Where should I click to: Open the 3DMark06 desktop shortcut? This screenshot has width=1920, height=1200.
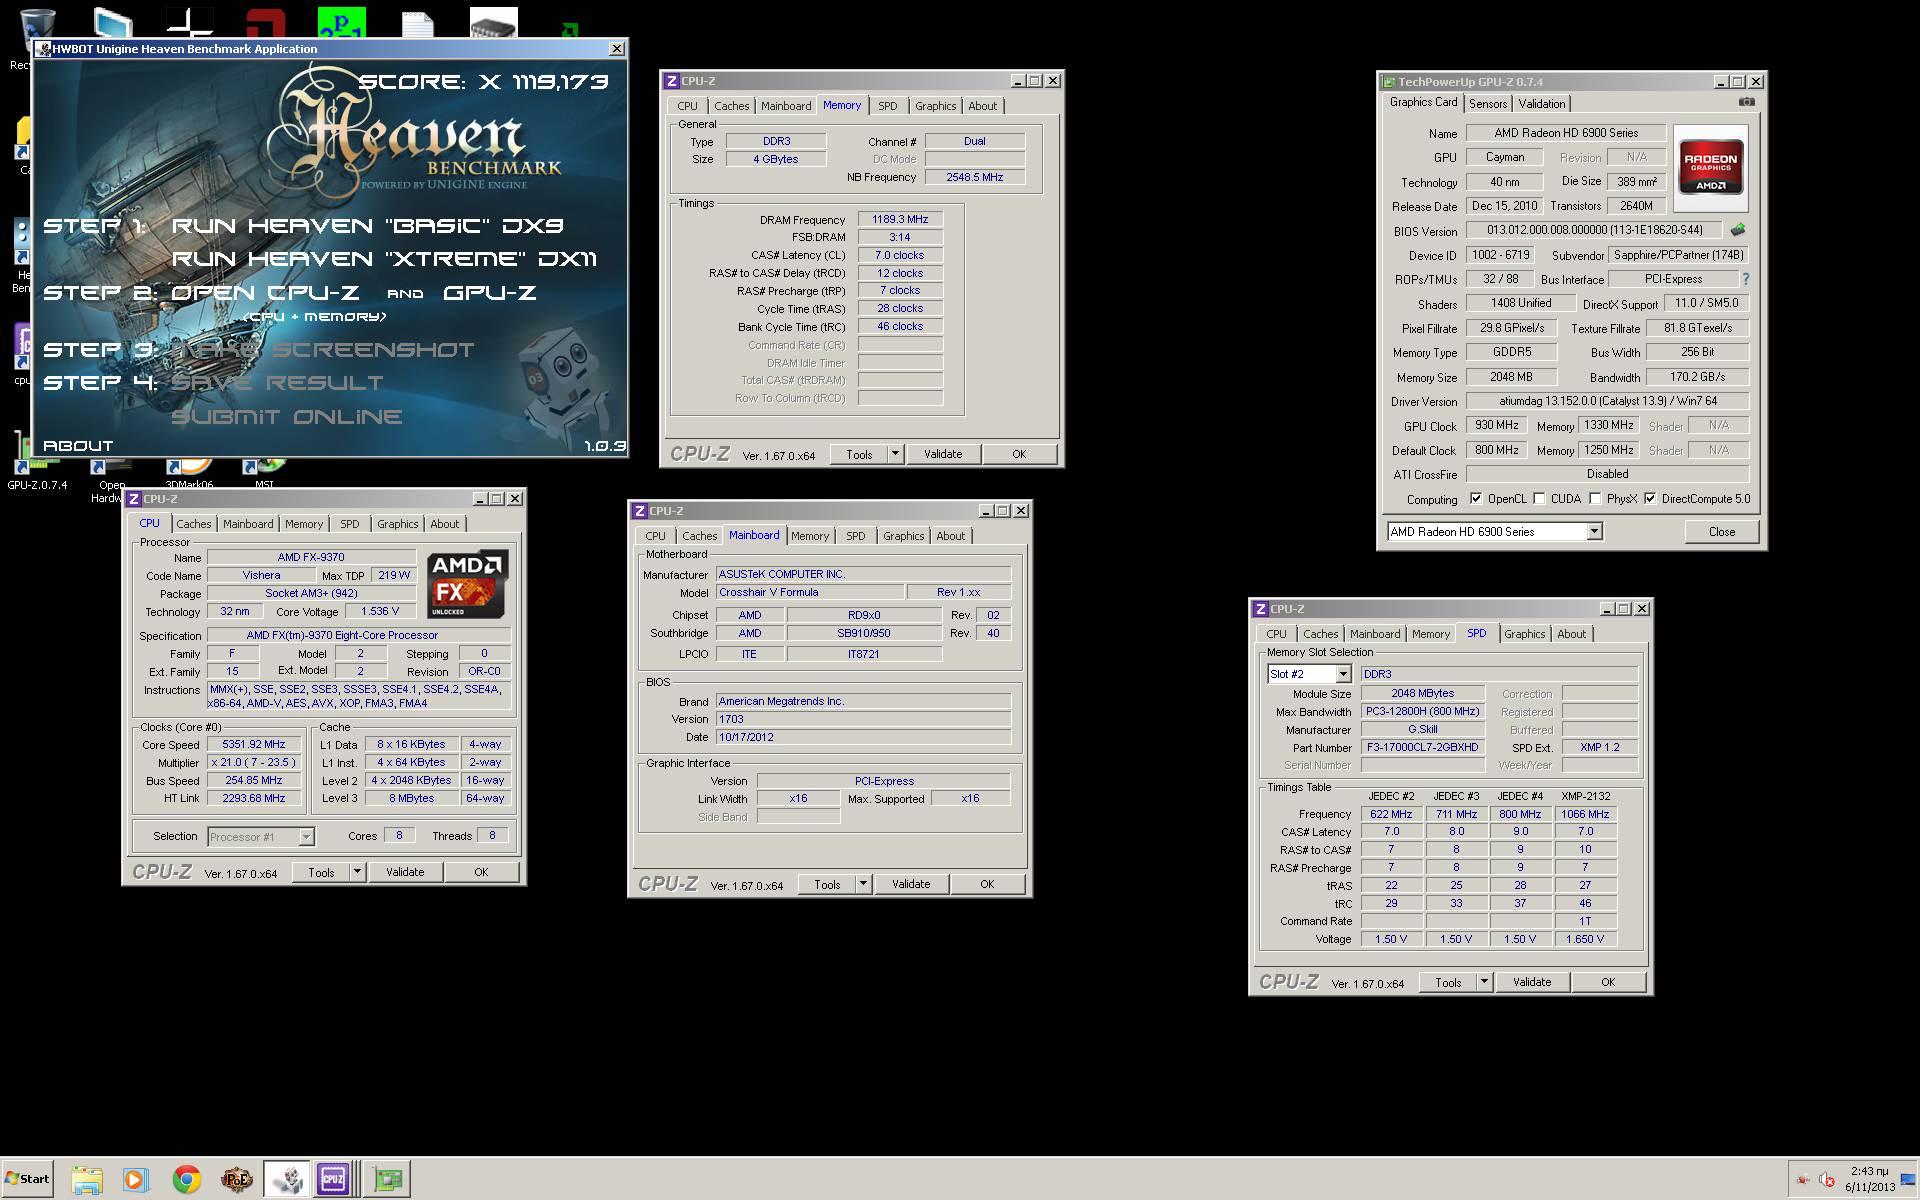coord(188,475)
